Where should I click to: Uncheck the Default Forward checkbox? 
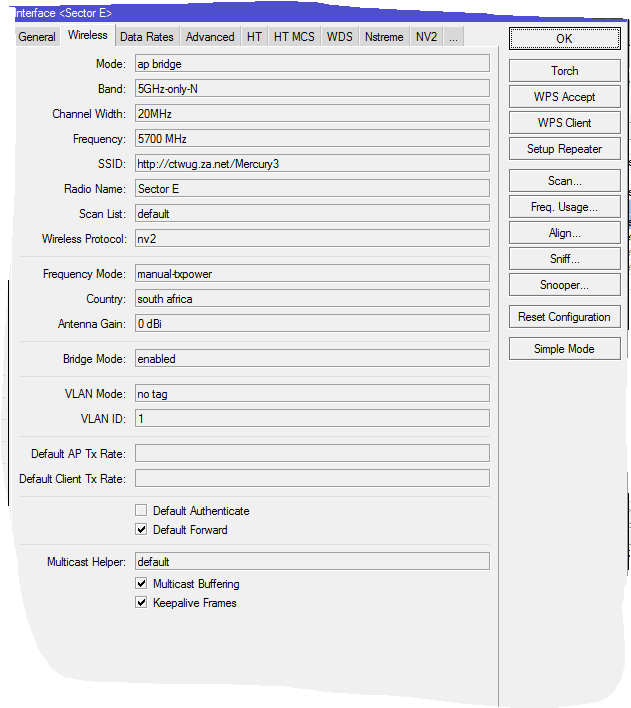click(x=141, y=530)
